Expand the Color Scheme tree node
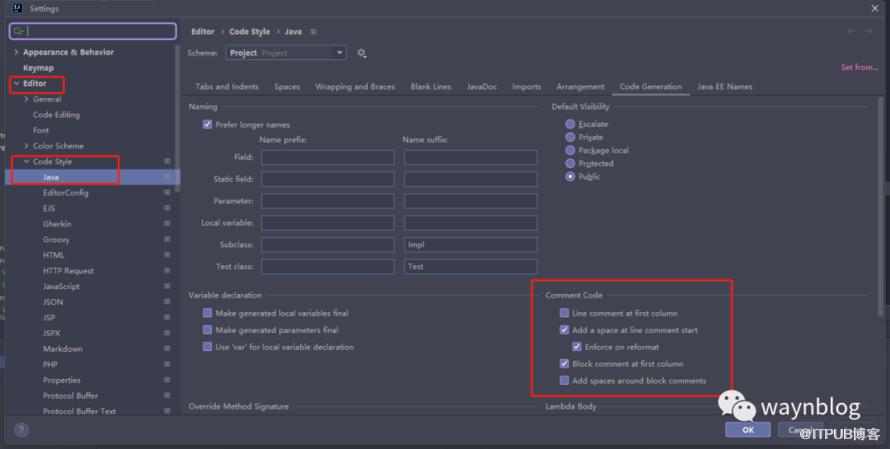 (x=27, y=146)
